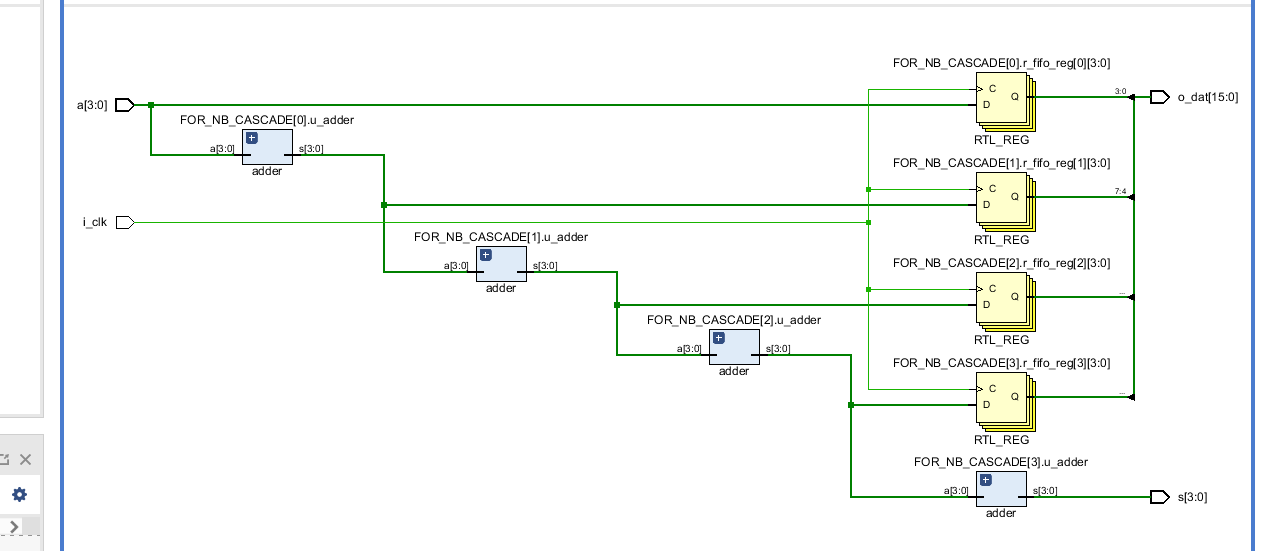The image size is (1267, 551).
Task: Click the o_dat[15:0] port label
Action: (1208, 97)
